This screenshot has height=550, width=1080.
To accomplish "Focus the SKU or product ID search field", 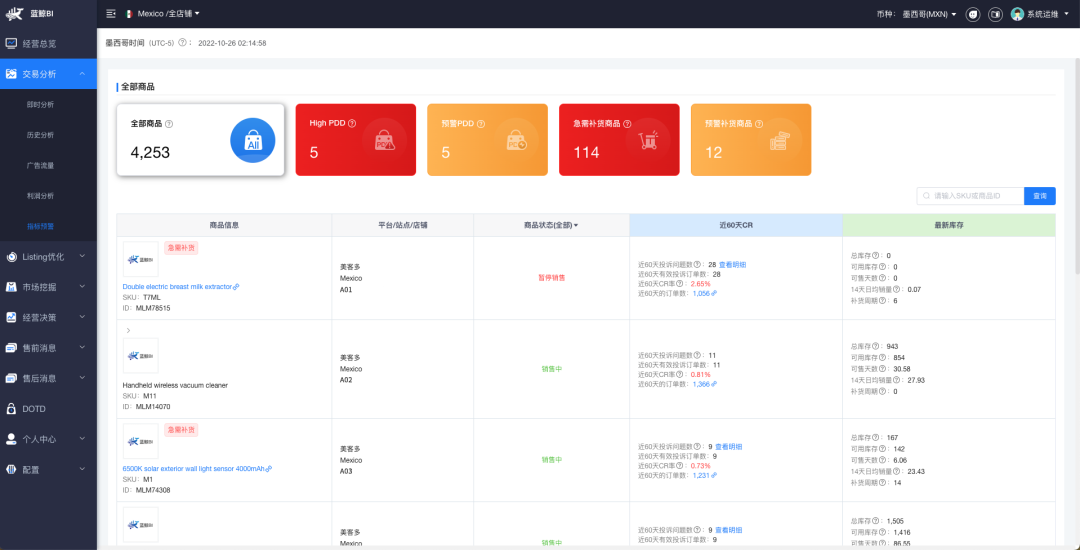I will click(970, 196).
